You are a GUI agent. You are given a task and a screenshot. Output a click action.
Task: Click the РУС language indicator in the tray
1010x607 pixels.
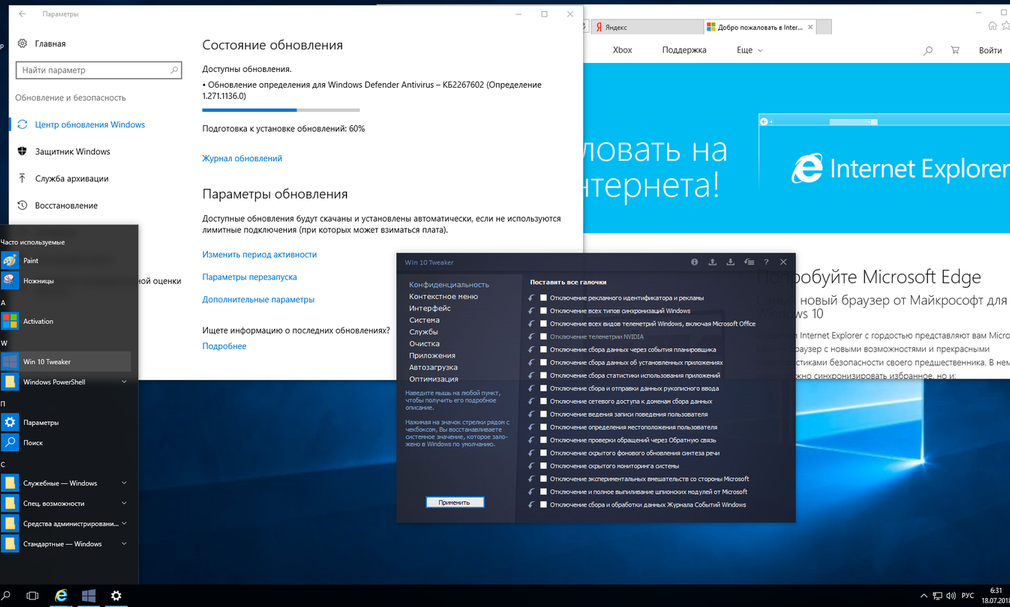point(967,596)
